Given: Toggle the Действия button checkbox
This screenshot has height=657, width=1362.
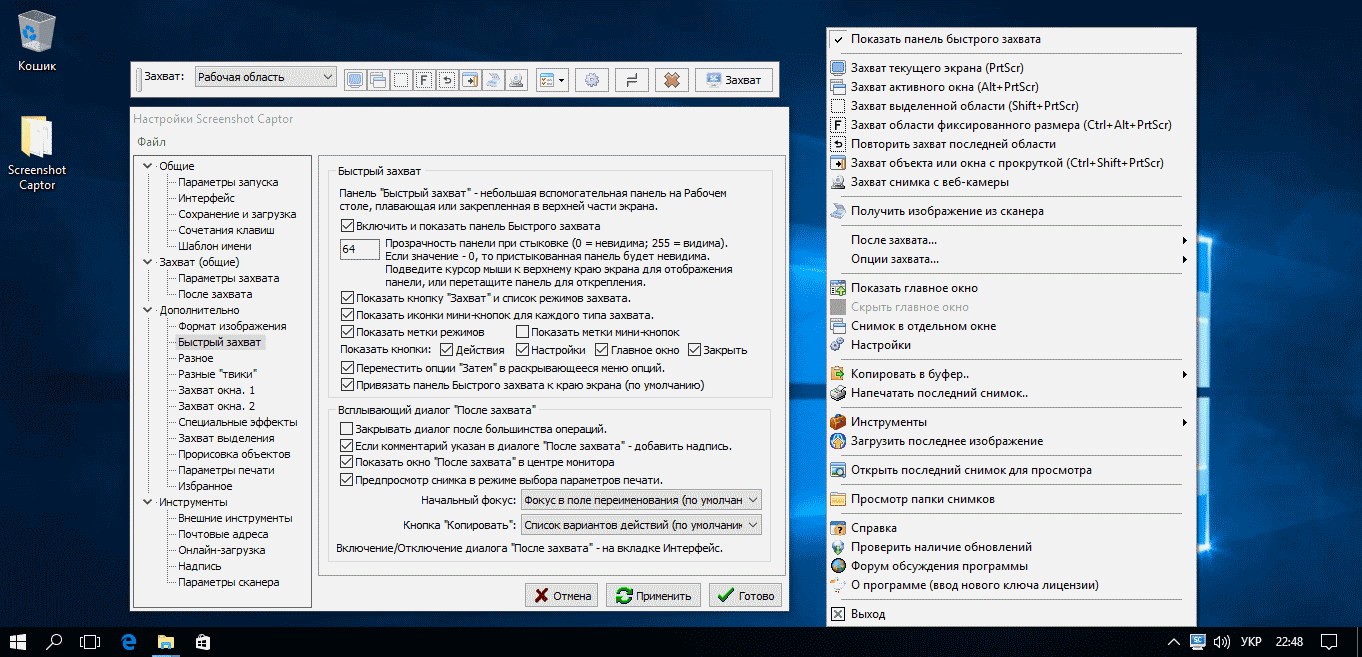Looking at the screenshot, I should point(445,350).
